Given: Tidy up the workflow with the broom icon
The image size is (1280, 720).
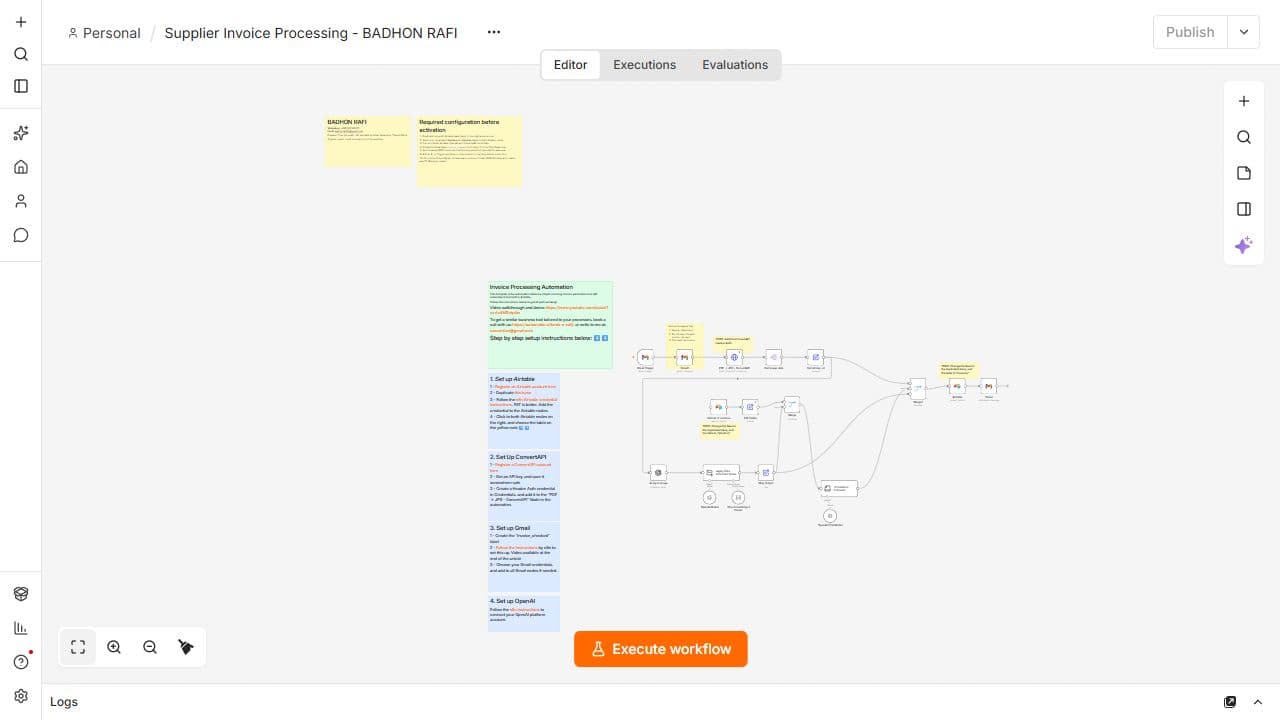Looking at the screenshot, I should 186,647.
